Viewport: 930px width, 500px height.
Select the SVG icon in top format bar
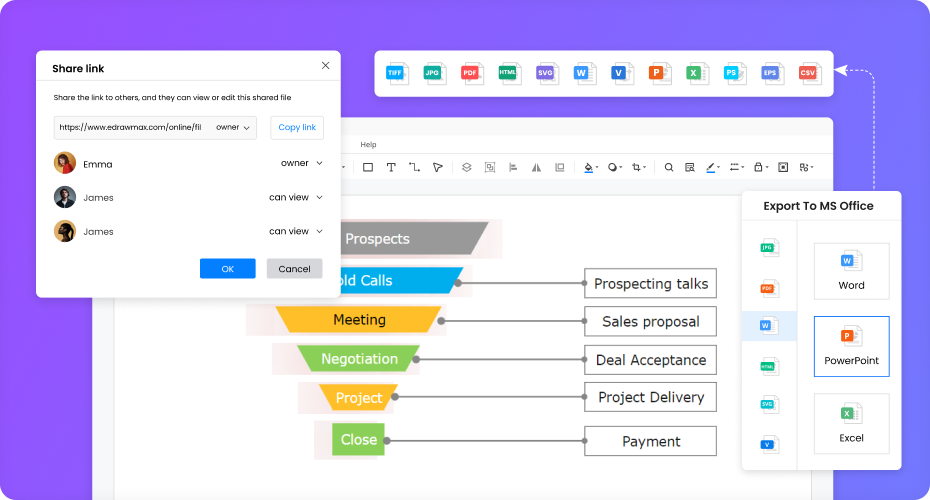[x=546, y=73]
